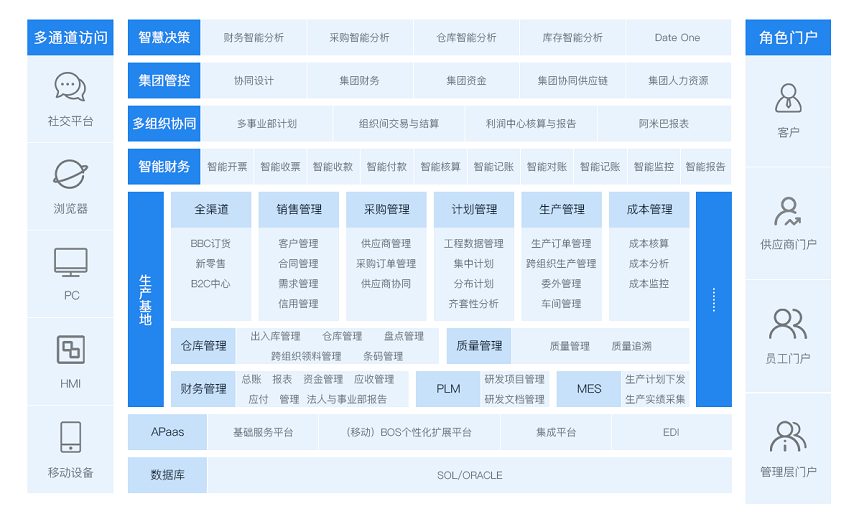Select 利润中心核算与报告 cell
The width and height of the screenshot is (856, 516).
pos(531,123)
